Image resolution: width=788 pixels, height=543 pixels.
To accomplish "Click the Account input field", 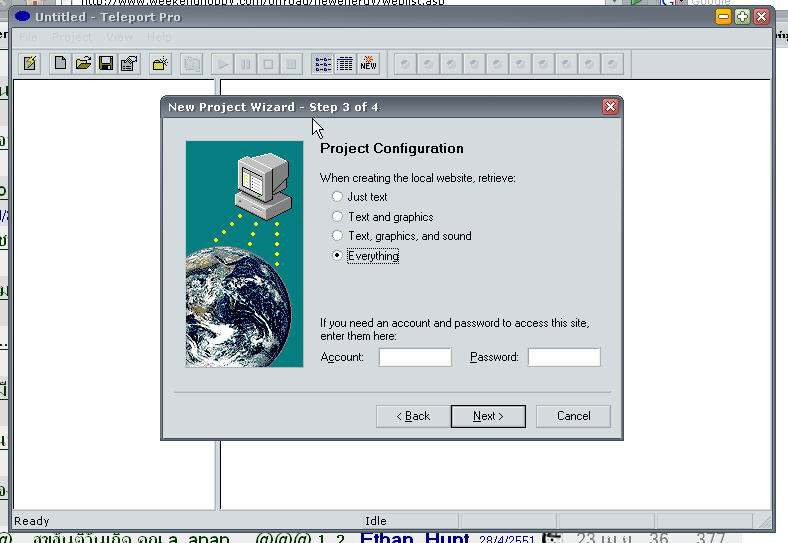I will tap(415, 357).
